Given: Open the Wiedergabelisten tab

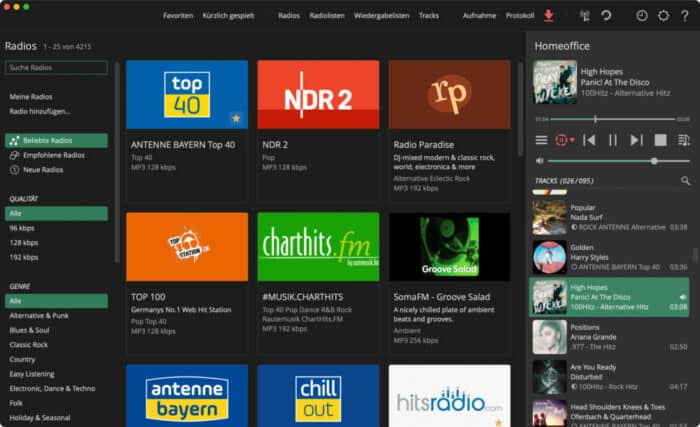Looking at the screenshot, I should pyautogui.click(x=381, y=16).
